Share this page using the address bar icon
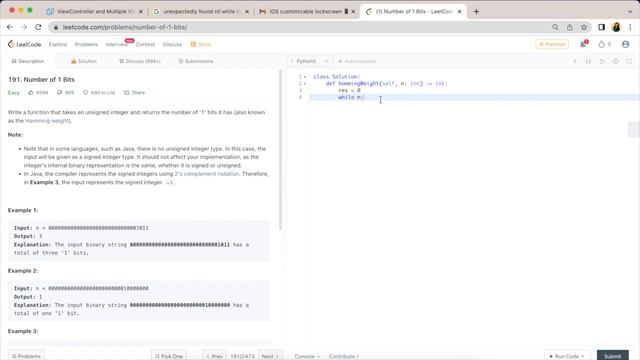640x360 pixels. [x=569, y=27]
